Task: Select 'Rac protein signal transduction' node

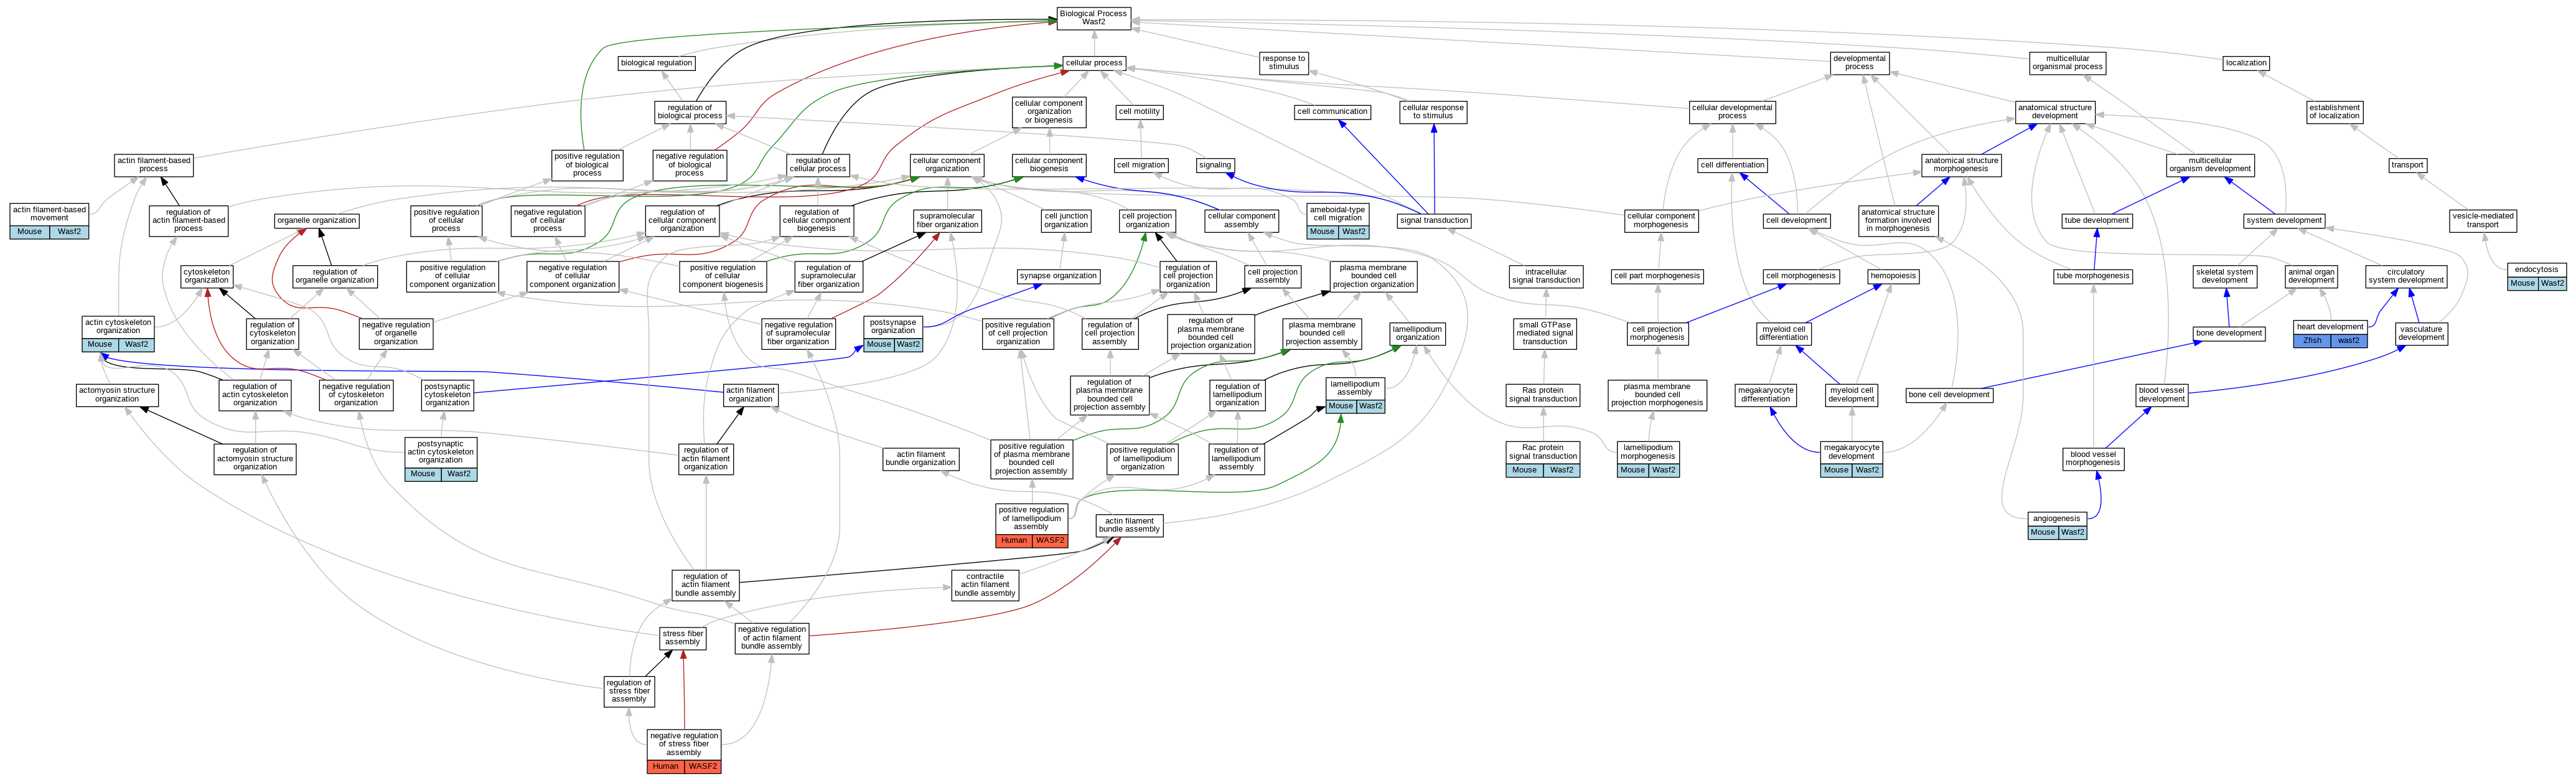Action: click(x=1542, y=459)
